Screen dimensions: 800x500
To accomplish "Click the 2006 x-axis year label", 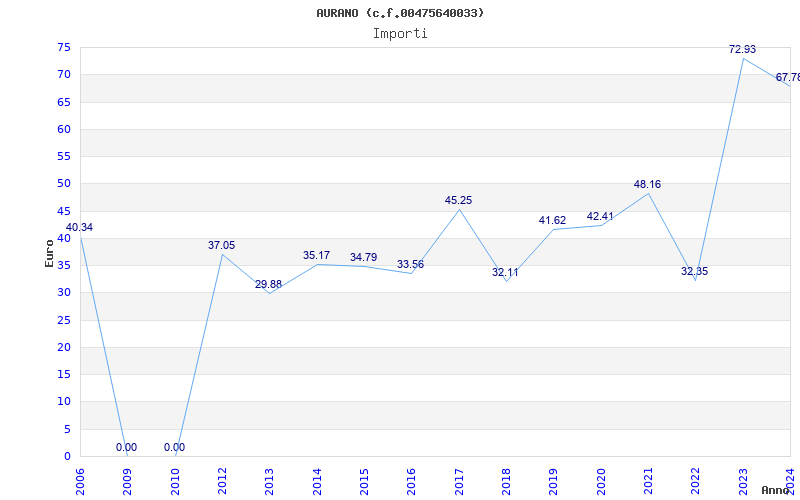I will (x=80, y=482).
